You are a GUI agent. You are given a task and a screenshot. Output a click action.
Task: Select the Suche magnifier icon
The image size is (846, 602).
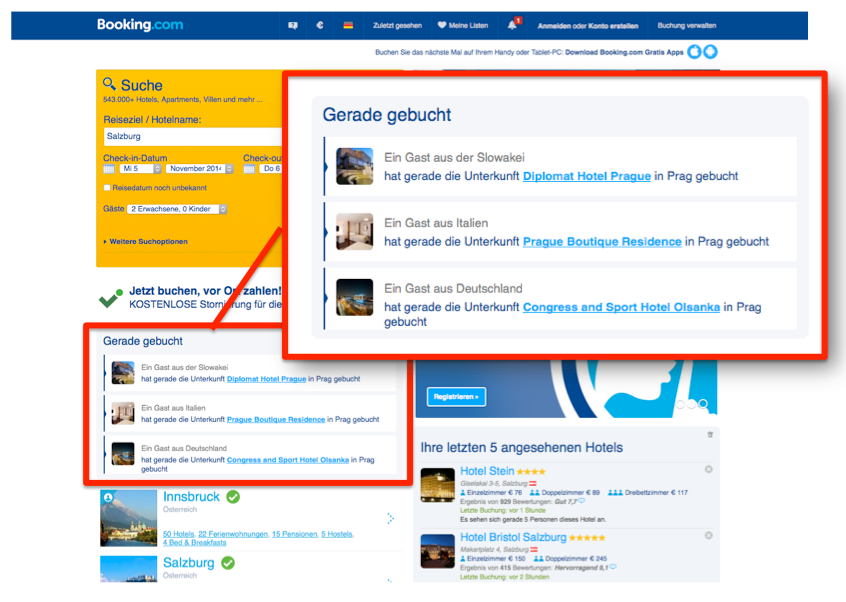coord(110,84)
